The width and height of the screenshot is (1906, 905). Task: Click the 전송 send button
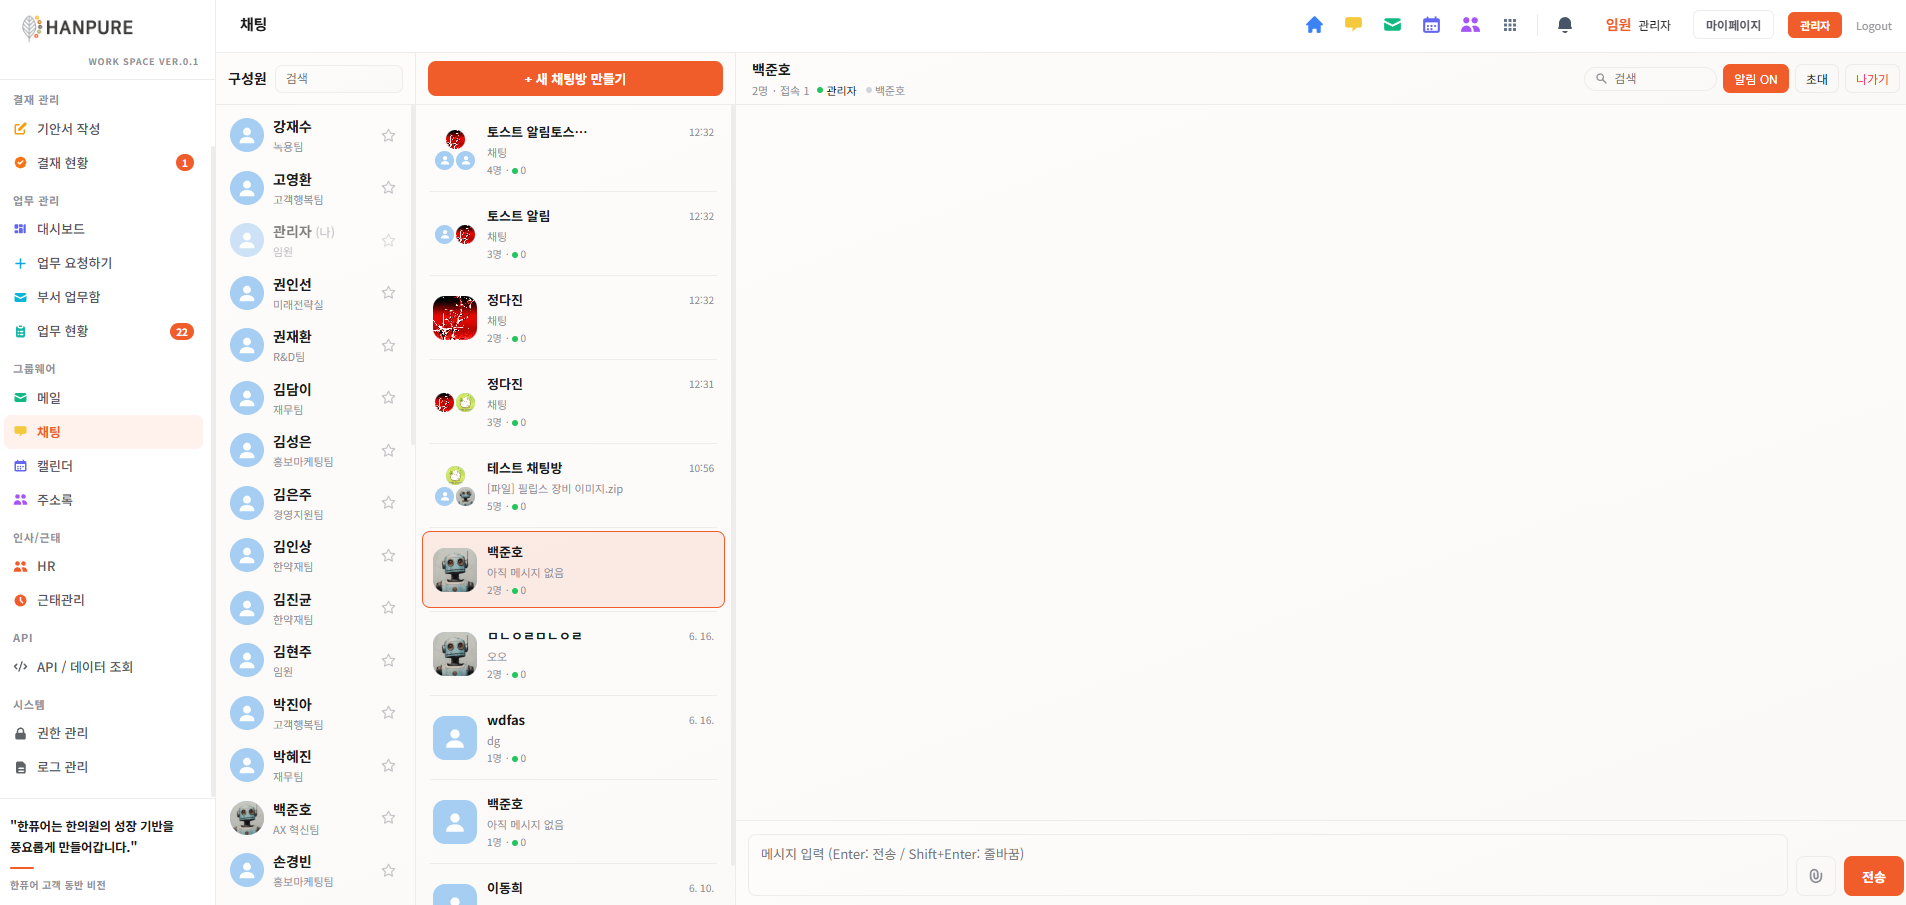click(1873, 876)
